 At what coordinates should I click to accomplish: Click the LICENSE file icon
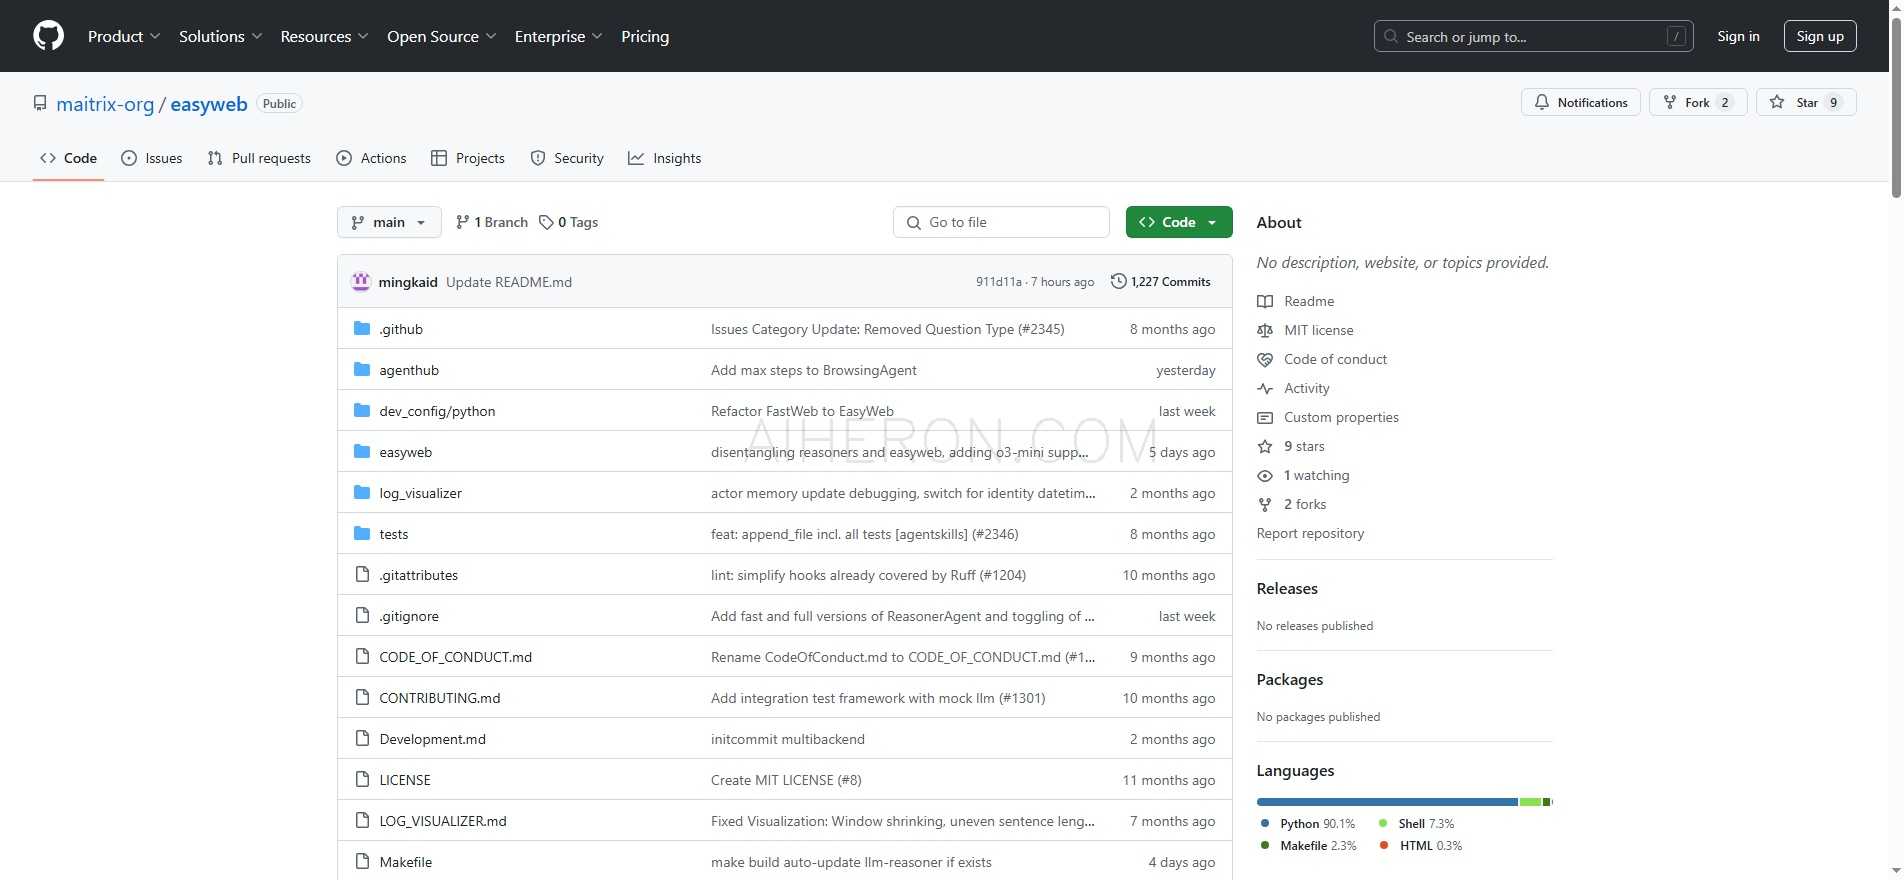click(x=362, y=780)
